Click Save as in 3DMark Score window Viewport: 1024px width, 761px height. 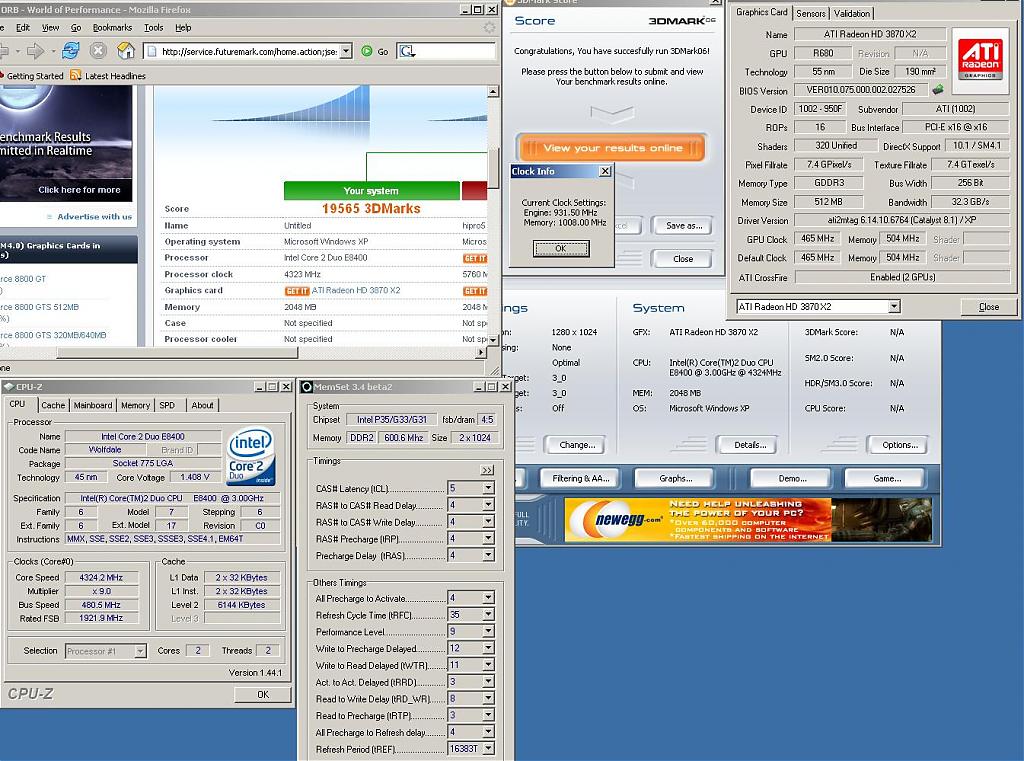pyautogui.click(x=684, y=225)
